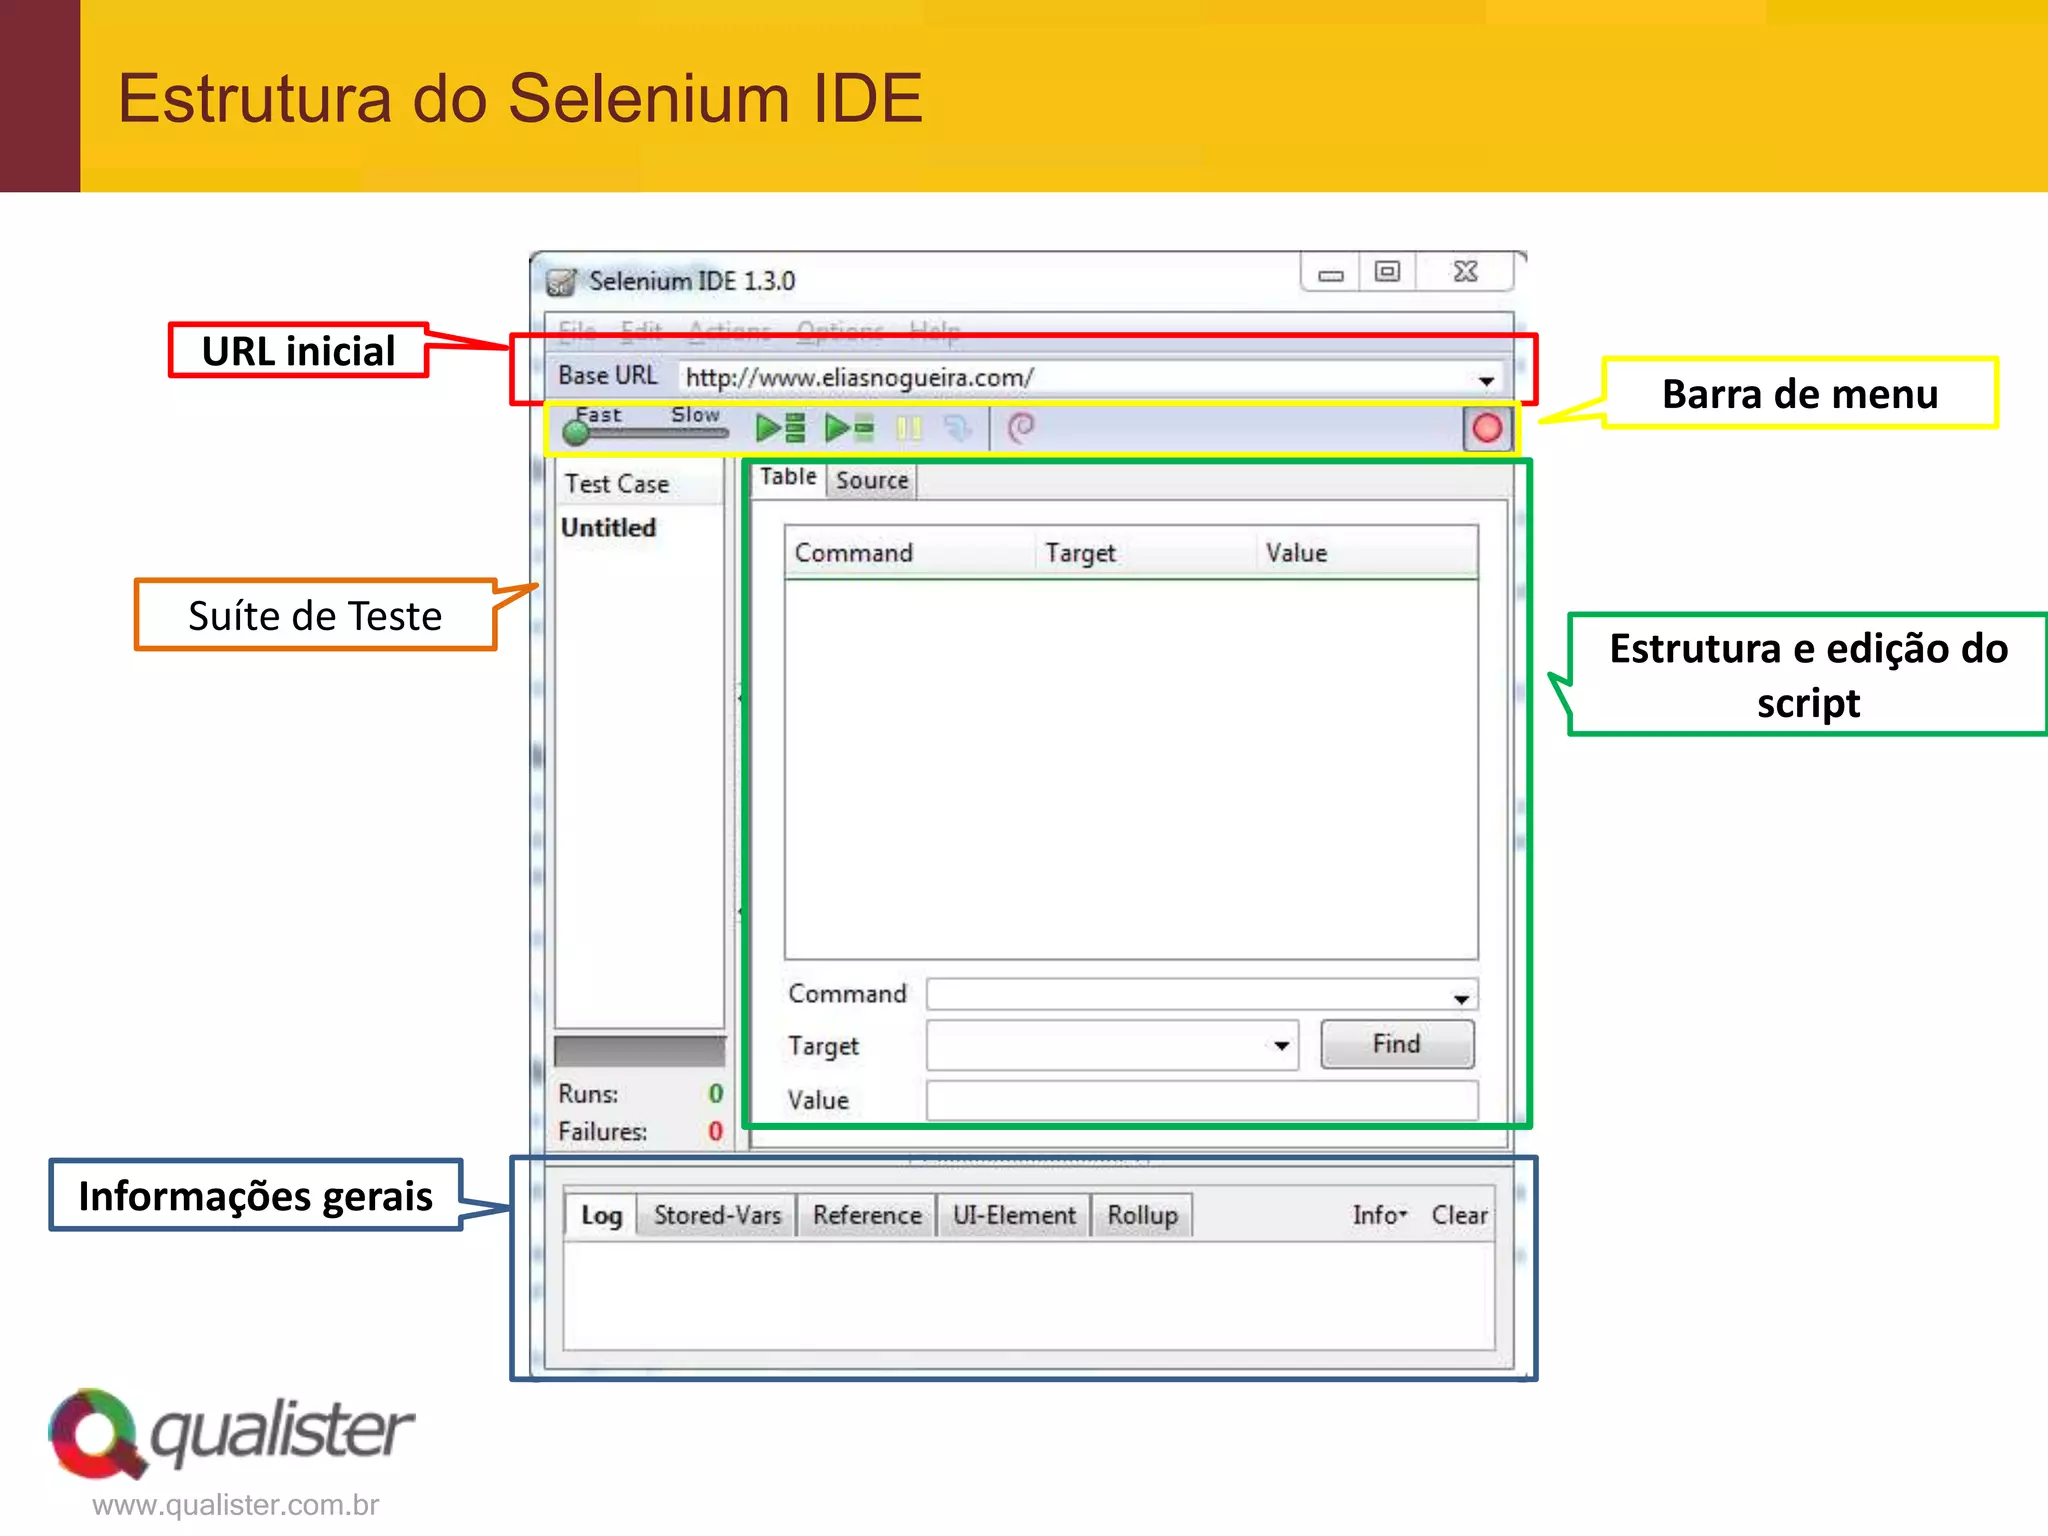Click the Step icon in toolbar
The image size is (2048, 1536).
point(958,429)
